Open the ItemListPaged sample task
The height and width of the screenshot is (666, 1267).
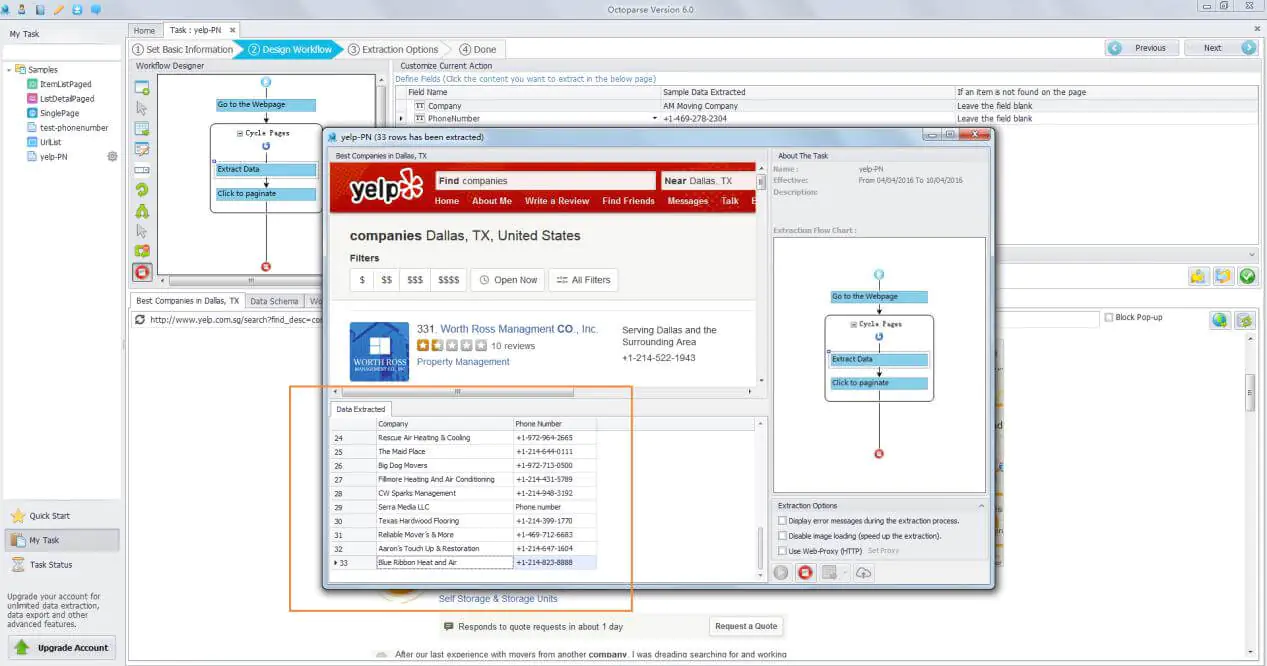(x=65, y=84)
